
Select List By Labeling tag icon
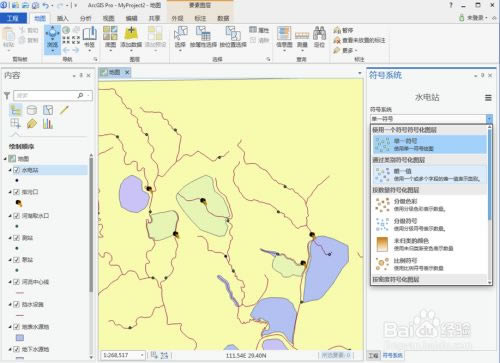point(32,124)
